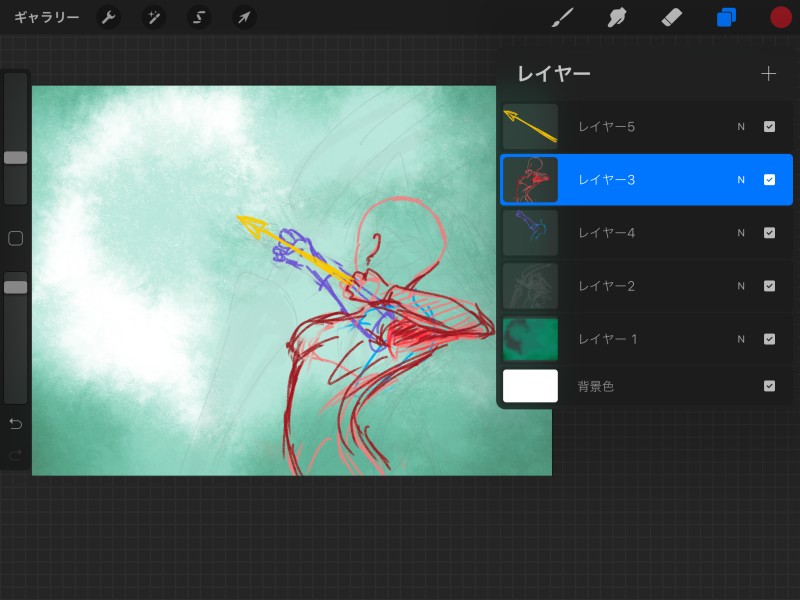
Task: Select the レイヤー 1 row name
Action: coord(608,339)
